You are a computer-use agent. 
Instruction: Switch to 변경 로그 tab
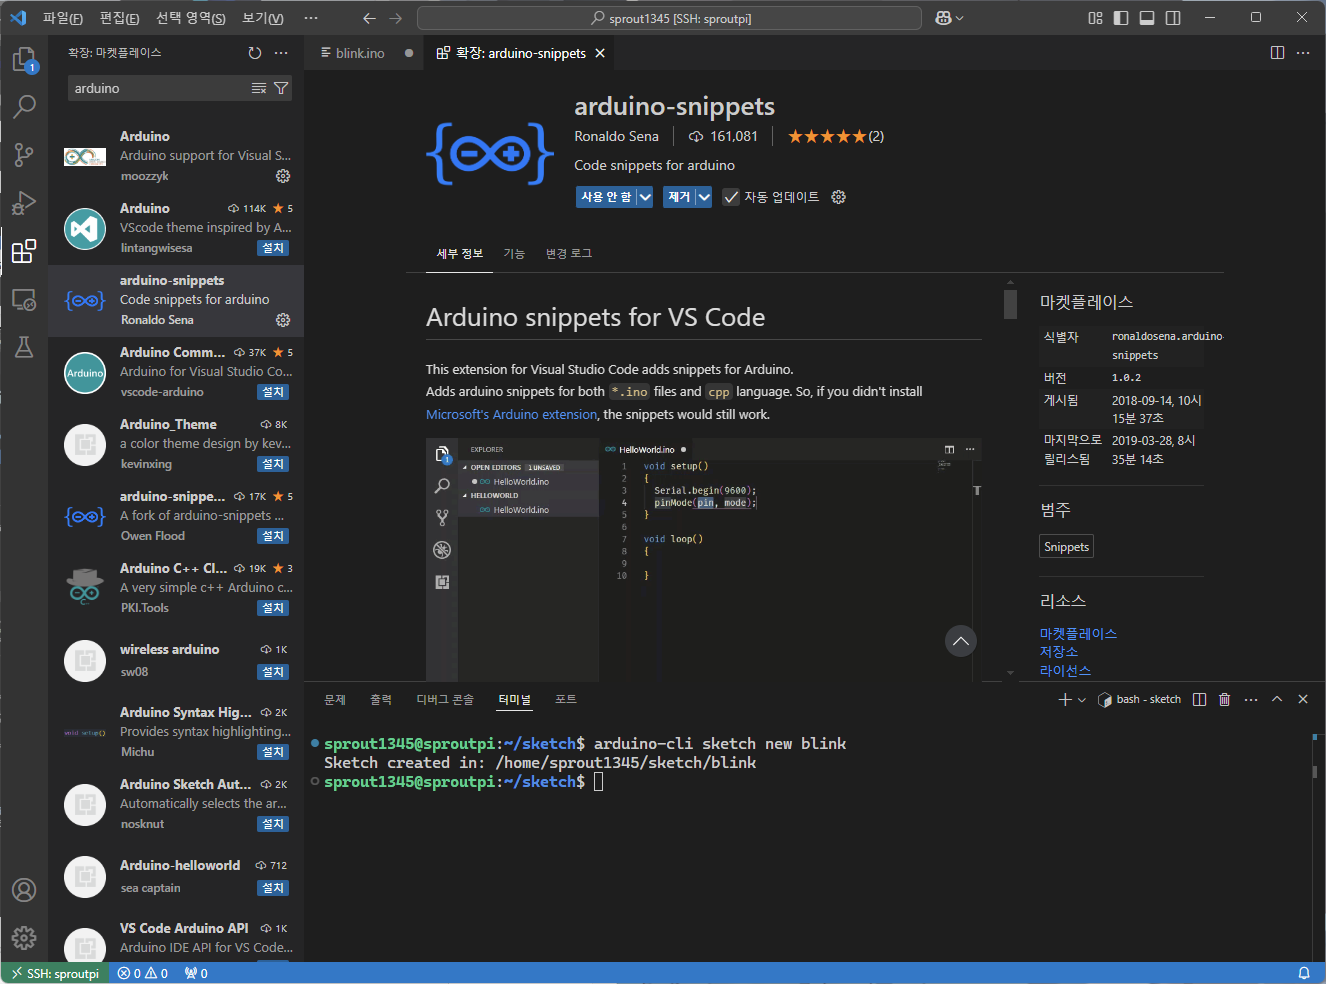[x=569, y=254]
